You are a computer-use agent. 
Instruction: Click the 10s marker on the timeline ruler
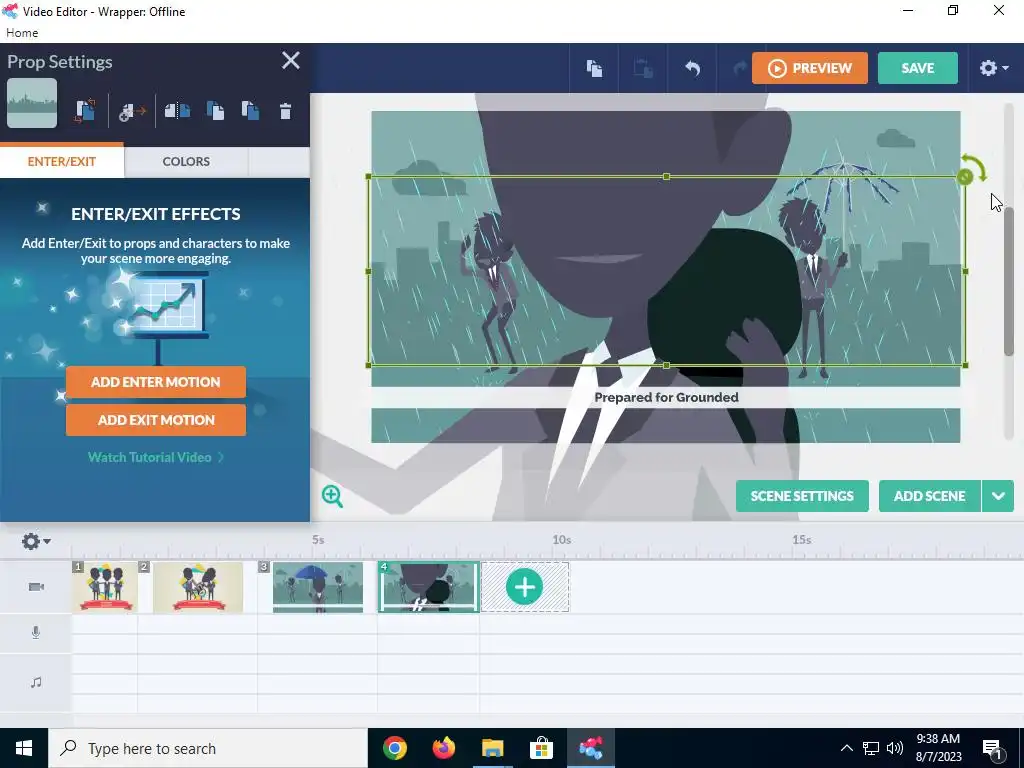pos(562,539)
